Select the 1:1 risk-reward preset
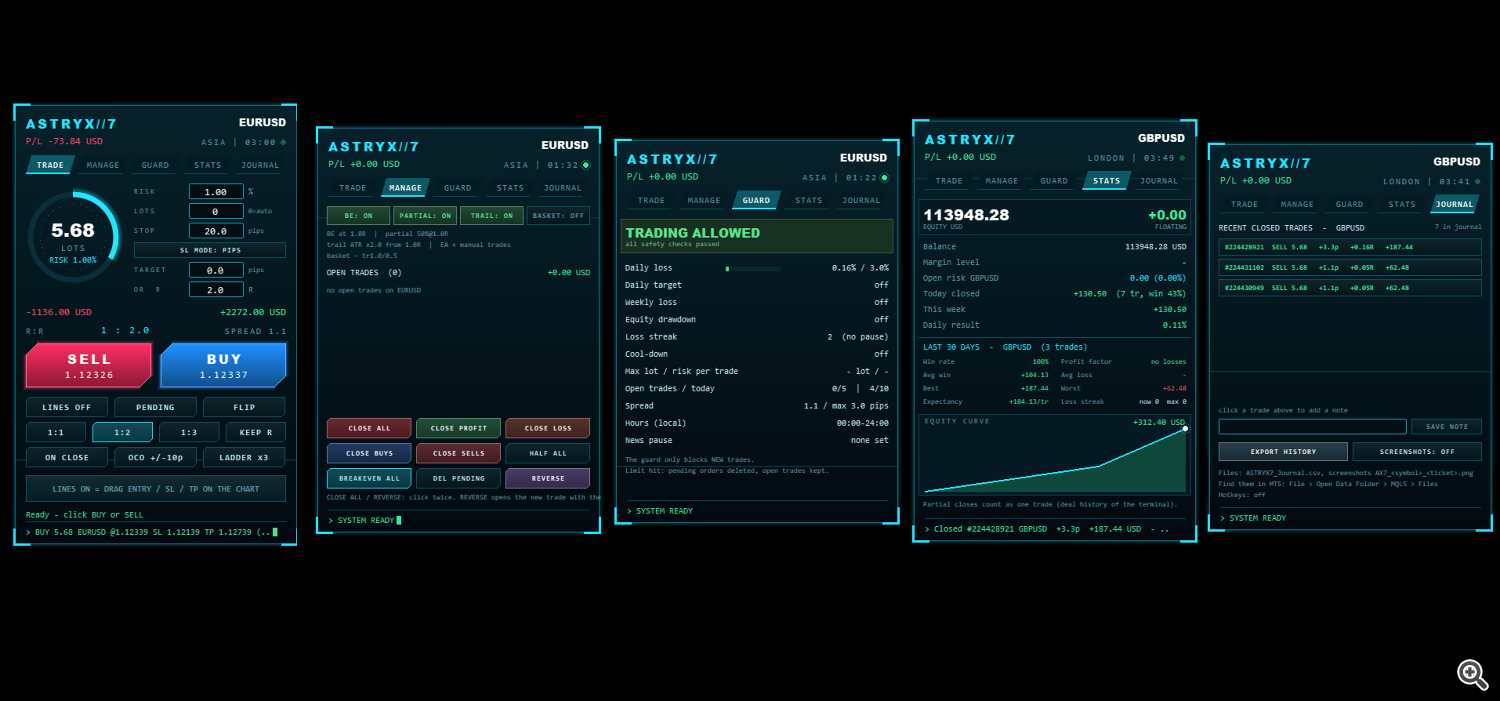Screen dimensions: 1500x701 pos(56,432)
